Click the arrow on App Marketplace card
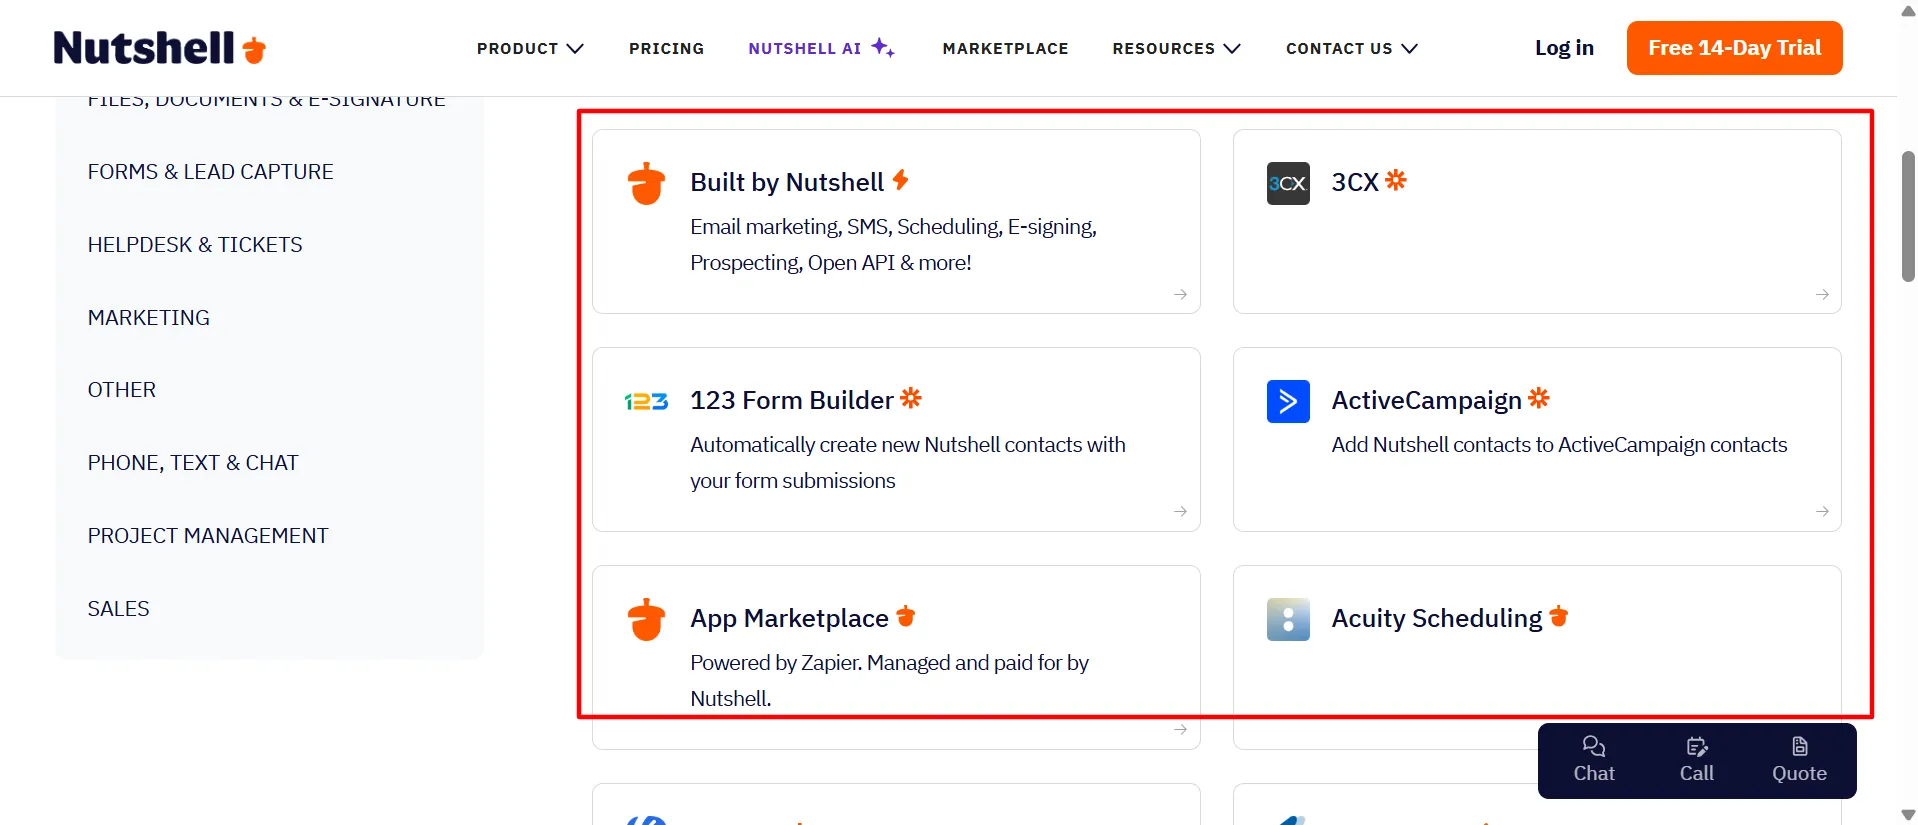This screenshot has height=825, width=1918. coord(1180,729)
